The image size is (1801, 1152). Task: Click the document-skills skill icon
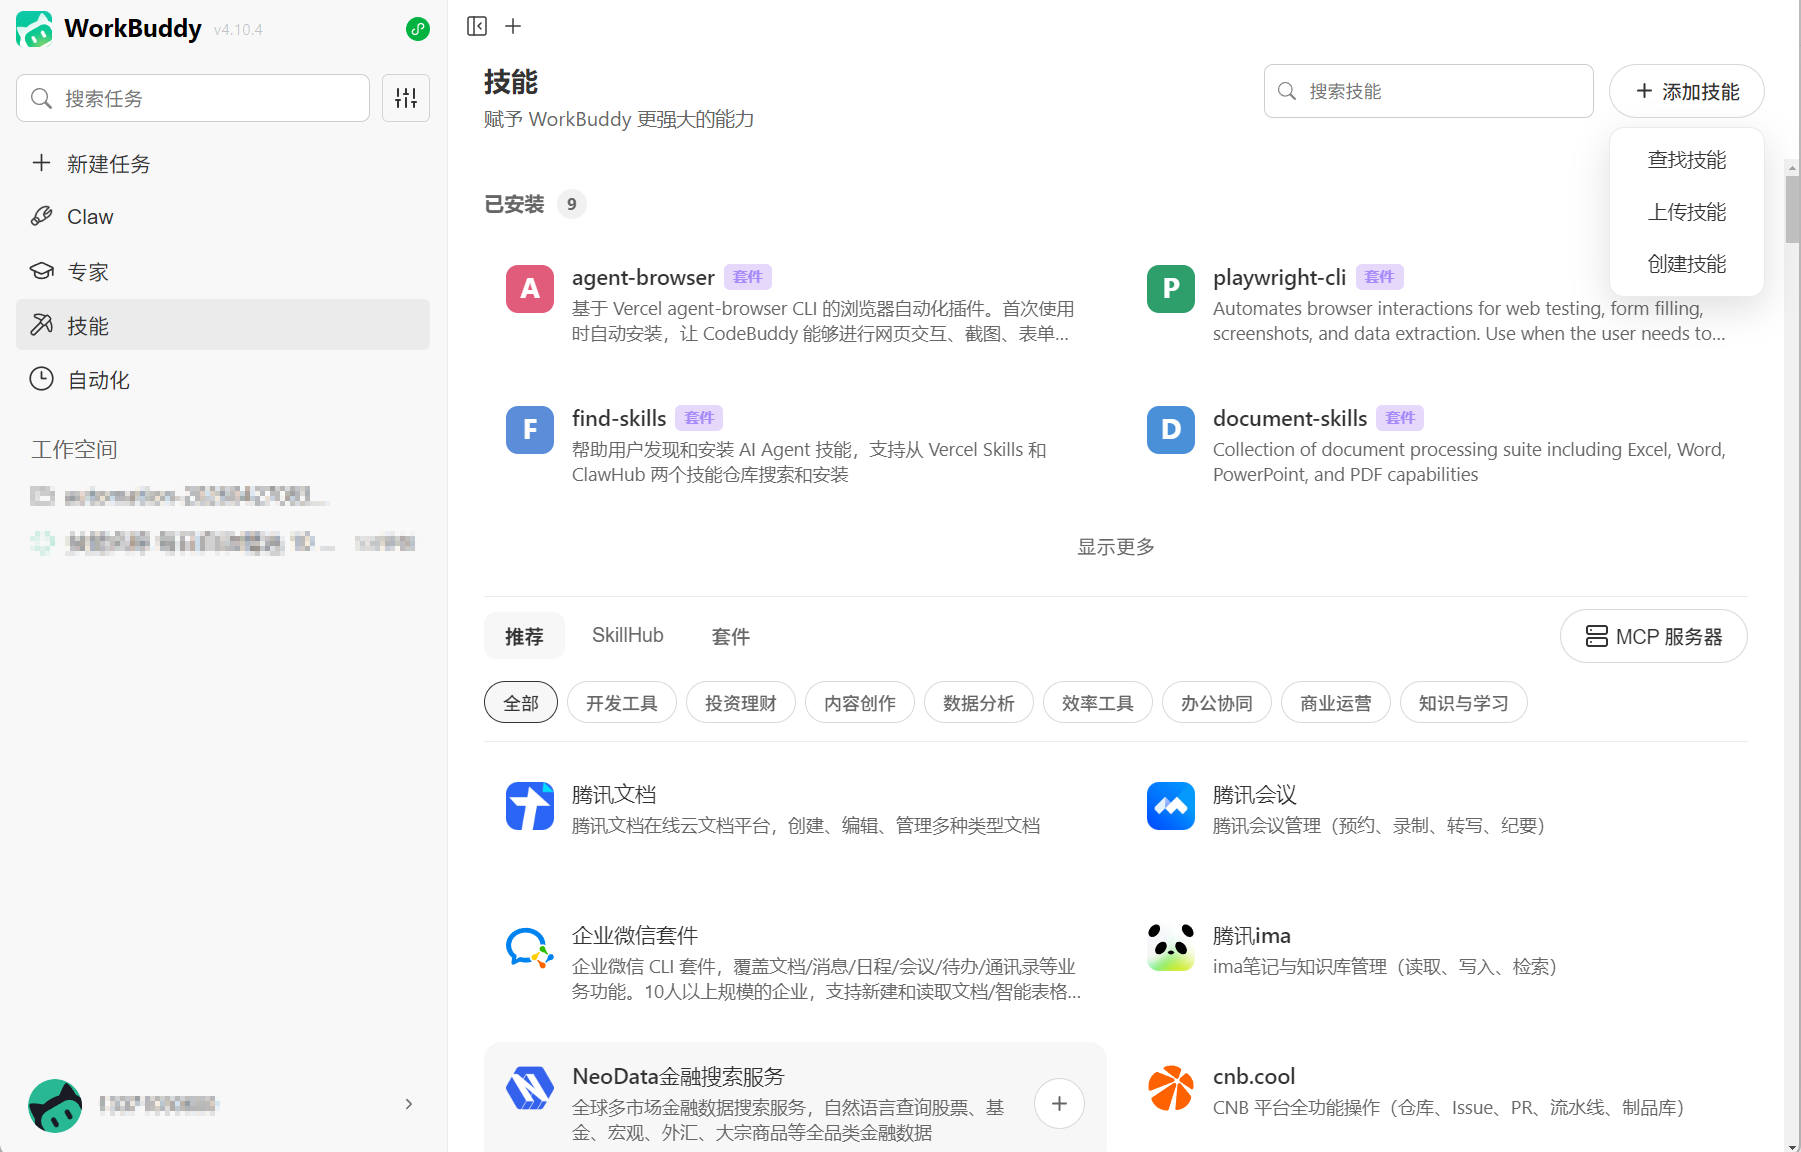(1171, 430)
